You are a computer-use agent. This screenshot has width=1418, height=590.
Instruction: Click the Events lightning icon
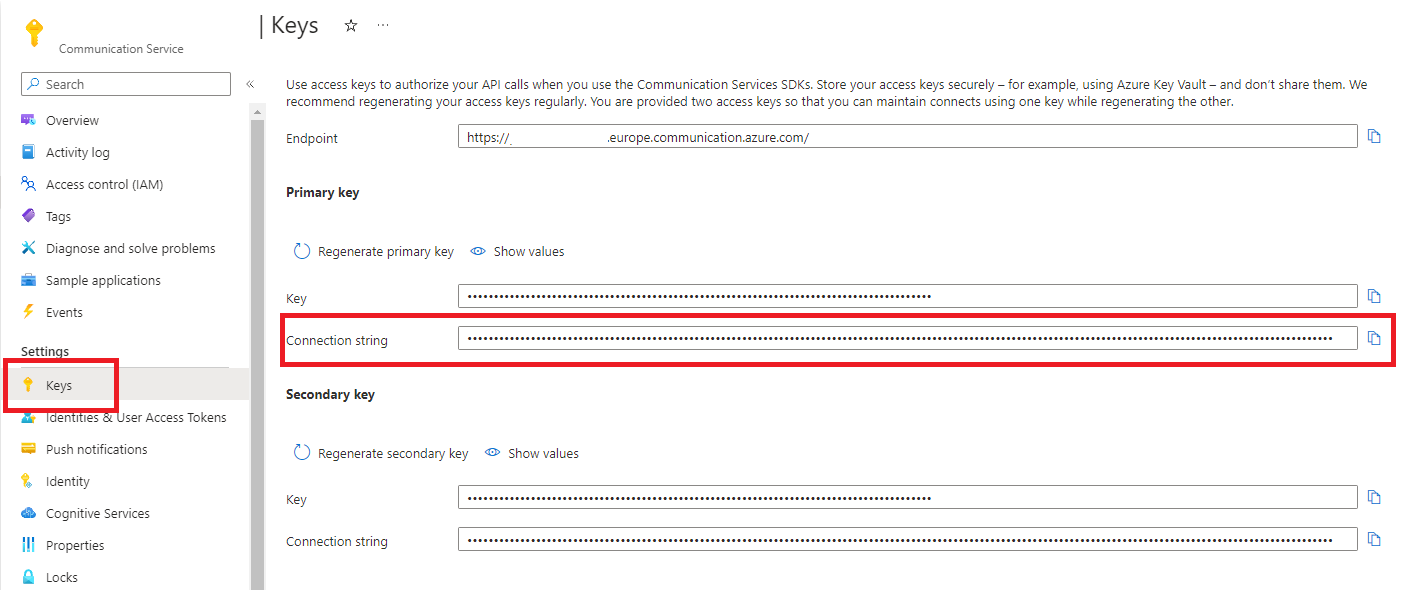pos(28,313)
